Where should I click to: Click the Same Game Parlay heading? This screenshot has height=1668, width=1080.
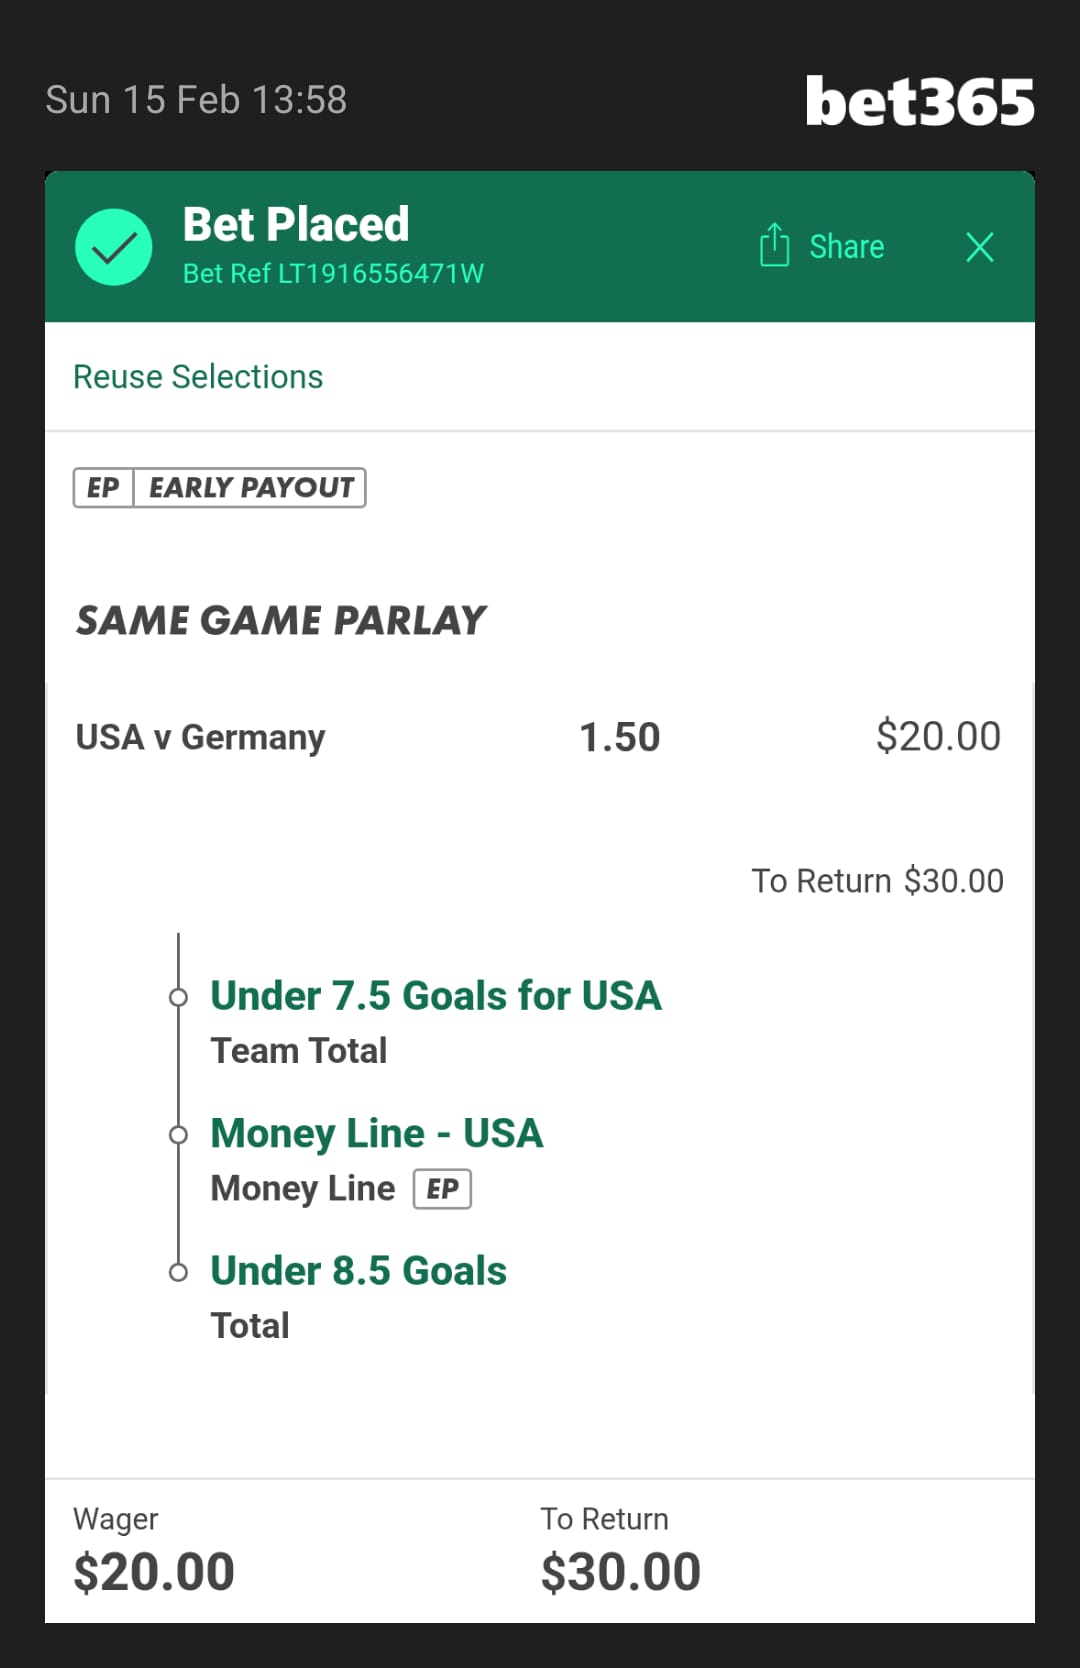coord(281,621)
